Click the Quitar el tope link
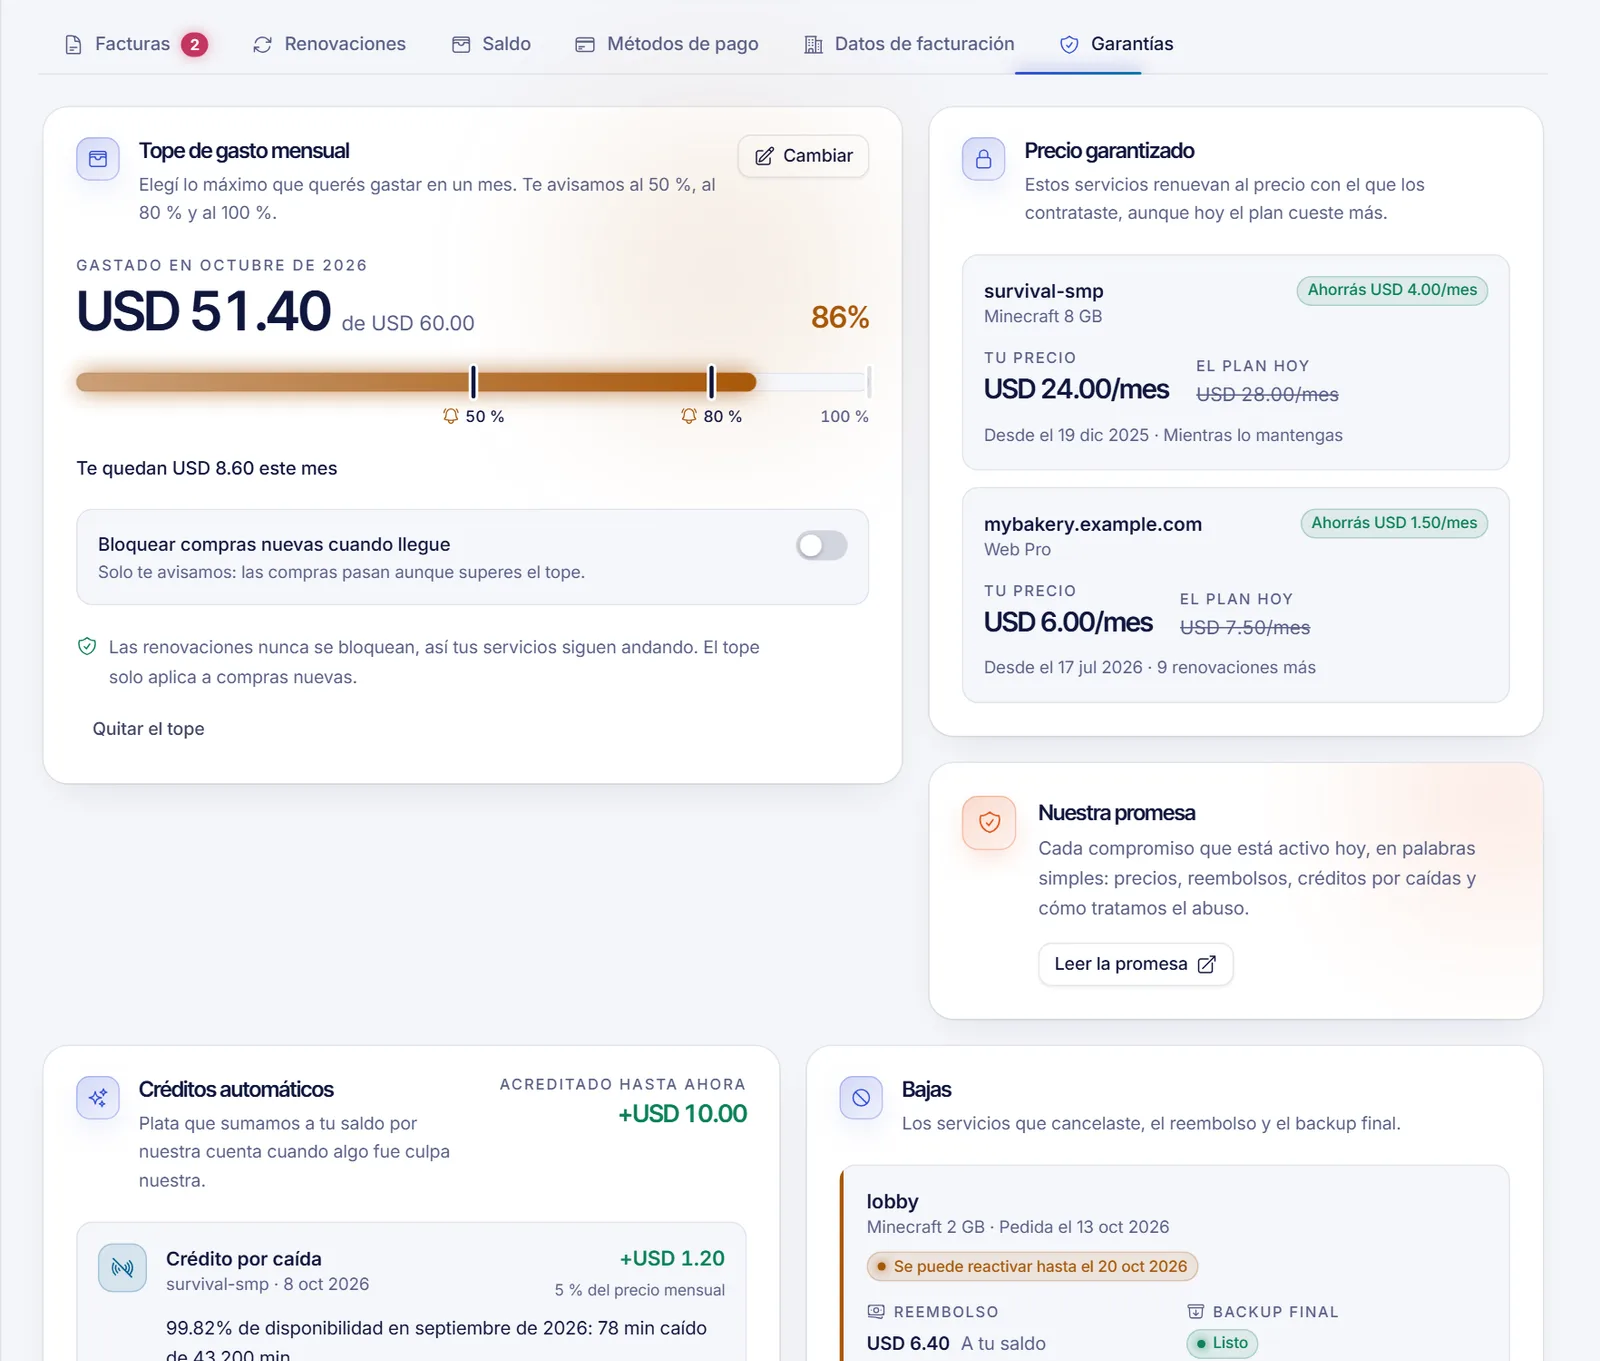 point(148,729)
